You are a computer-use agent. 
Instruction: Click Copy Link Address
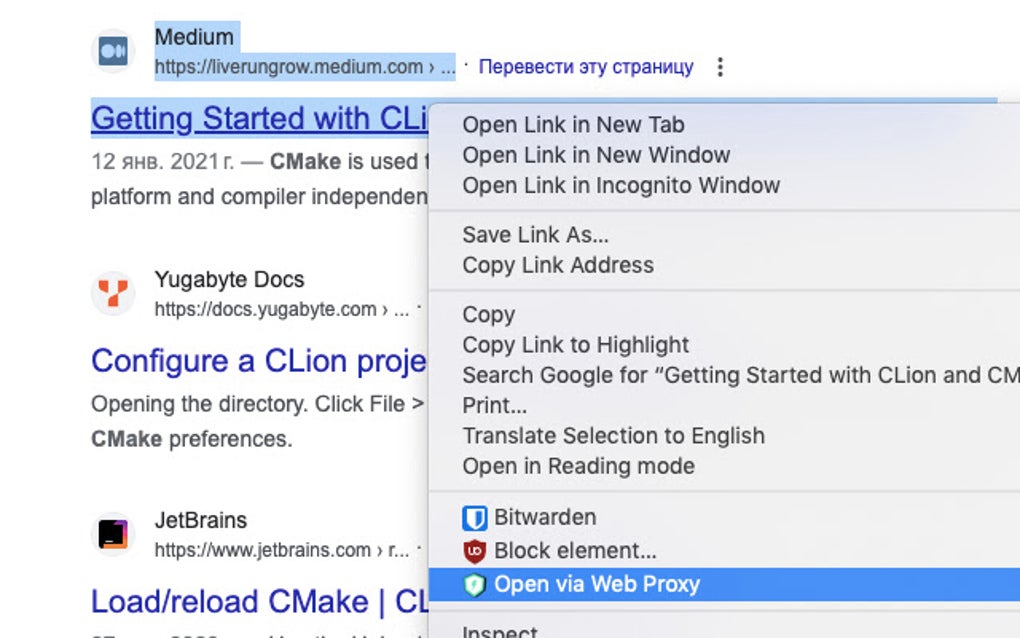click(558, 265)
